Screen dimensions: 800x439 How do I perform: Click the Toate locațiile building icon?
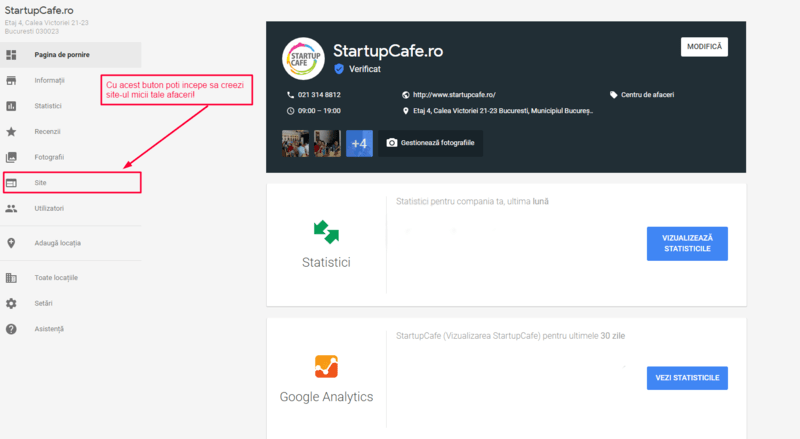tap(11, 278)
